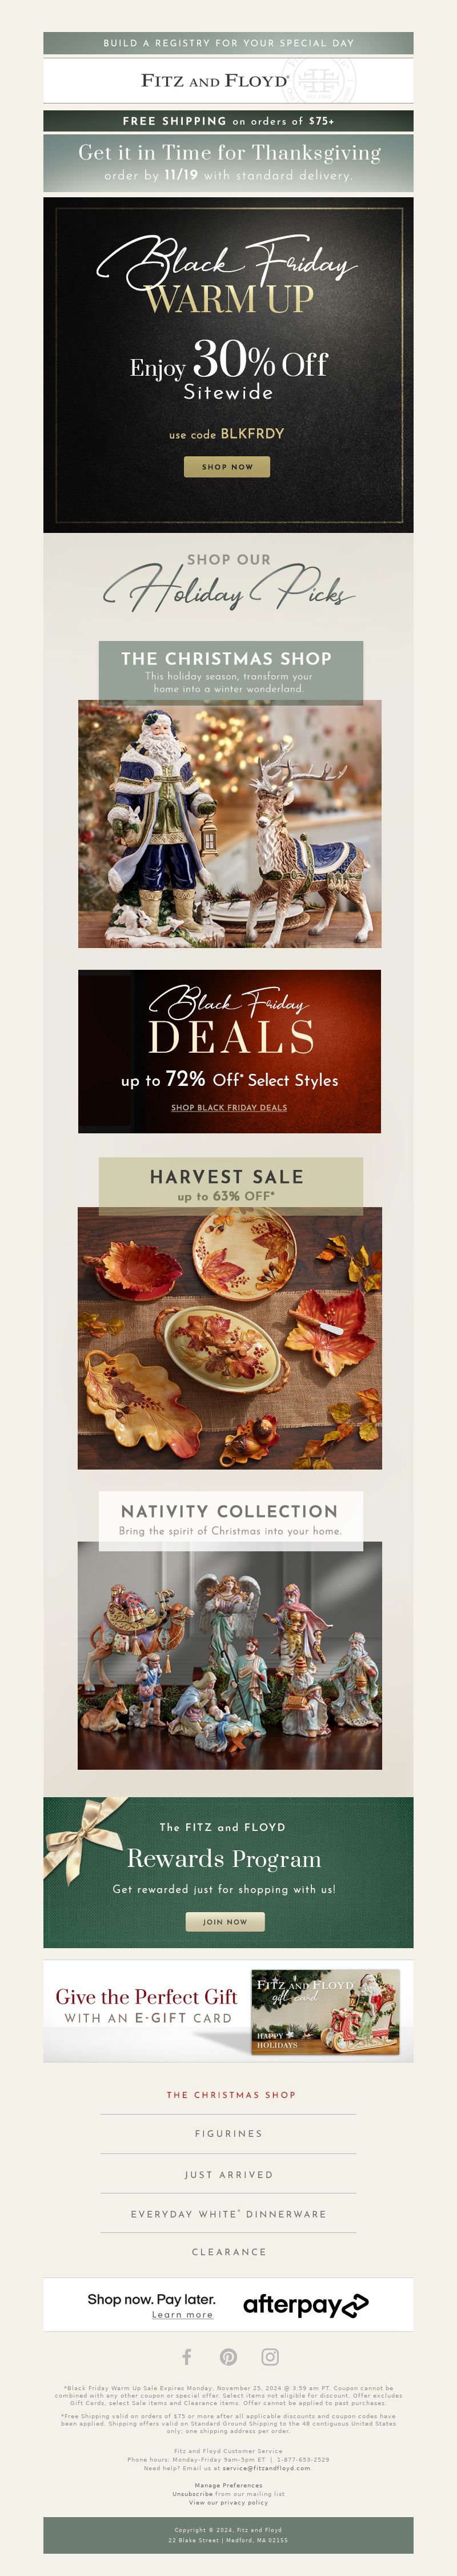Click the Shop Now button
The image size is (457, 2576).
[x=227, y=466]
